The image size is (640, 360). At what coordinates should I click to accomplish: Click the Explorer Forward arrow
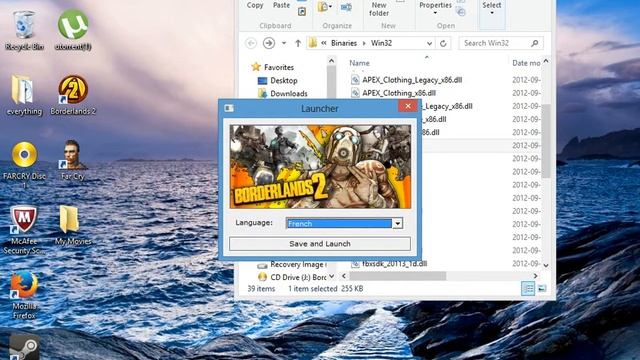pyautogui.click(x=269, y=43)
